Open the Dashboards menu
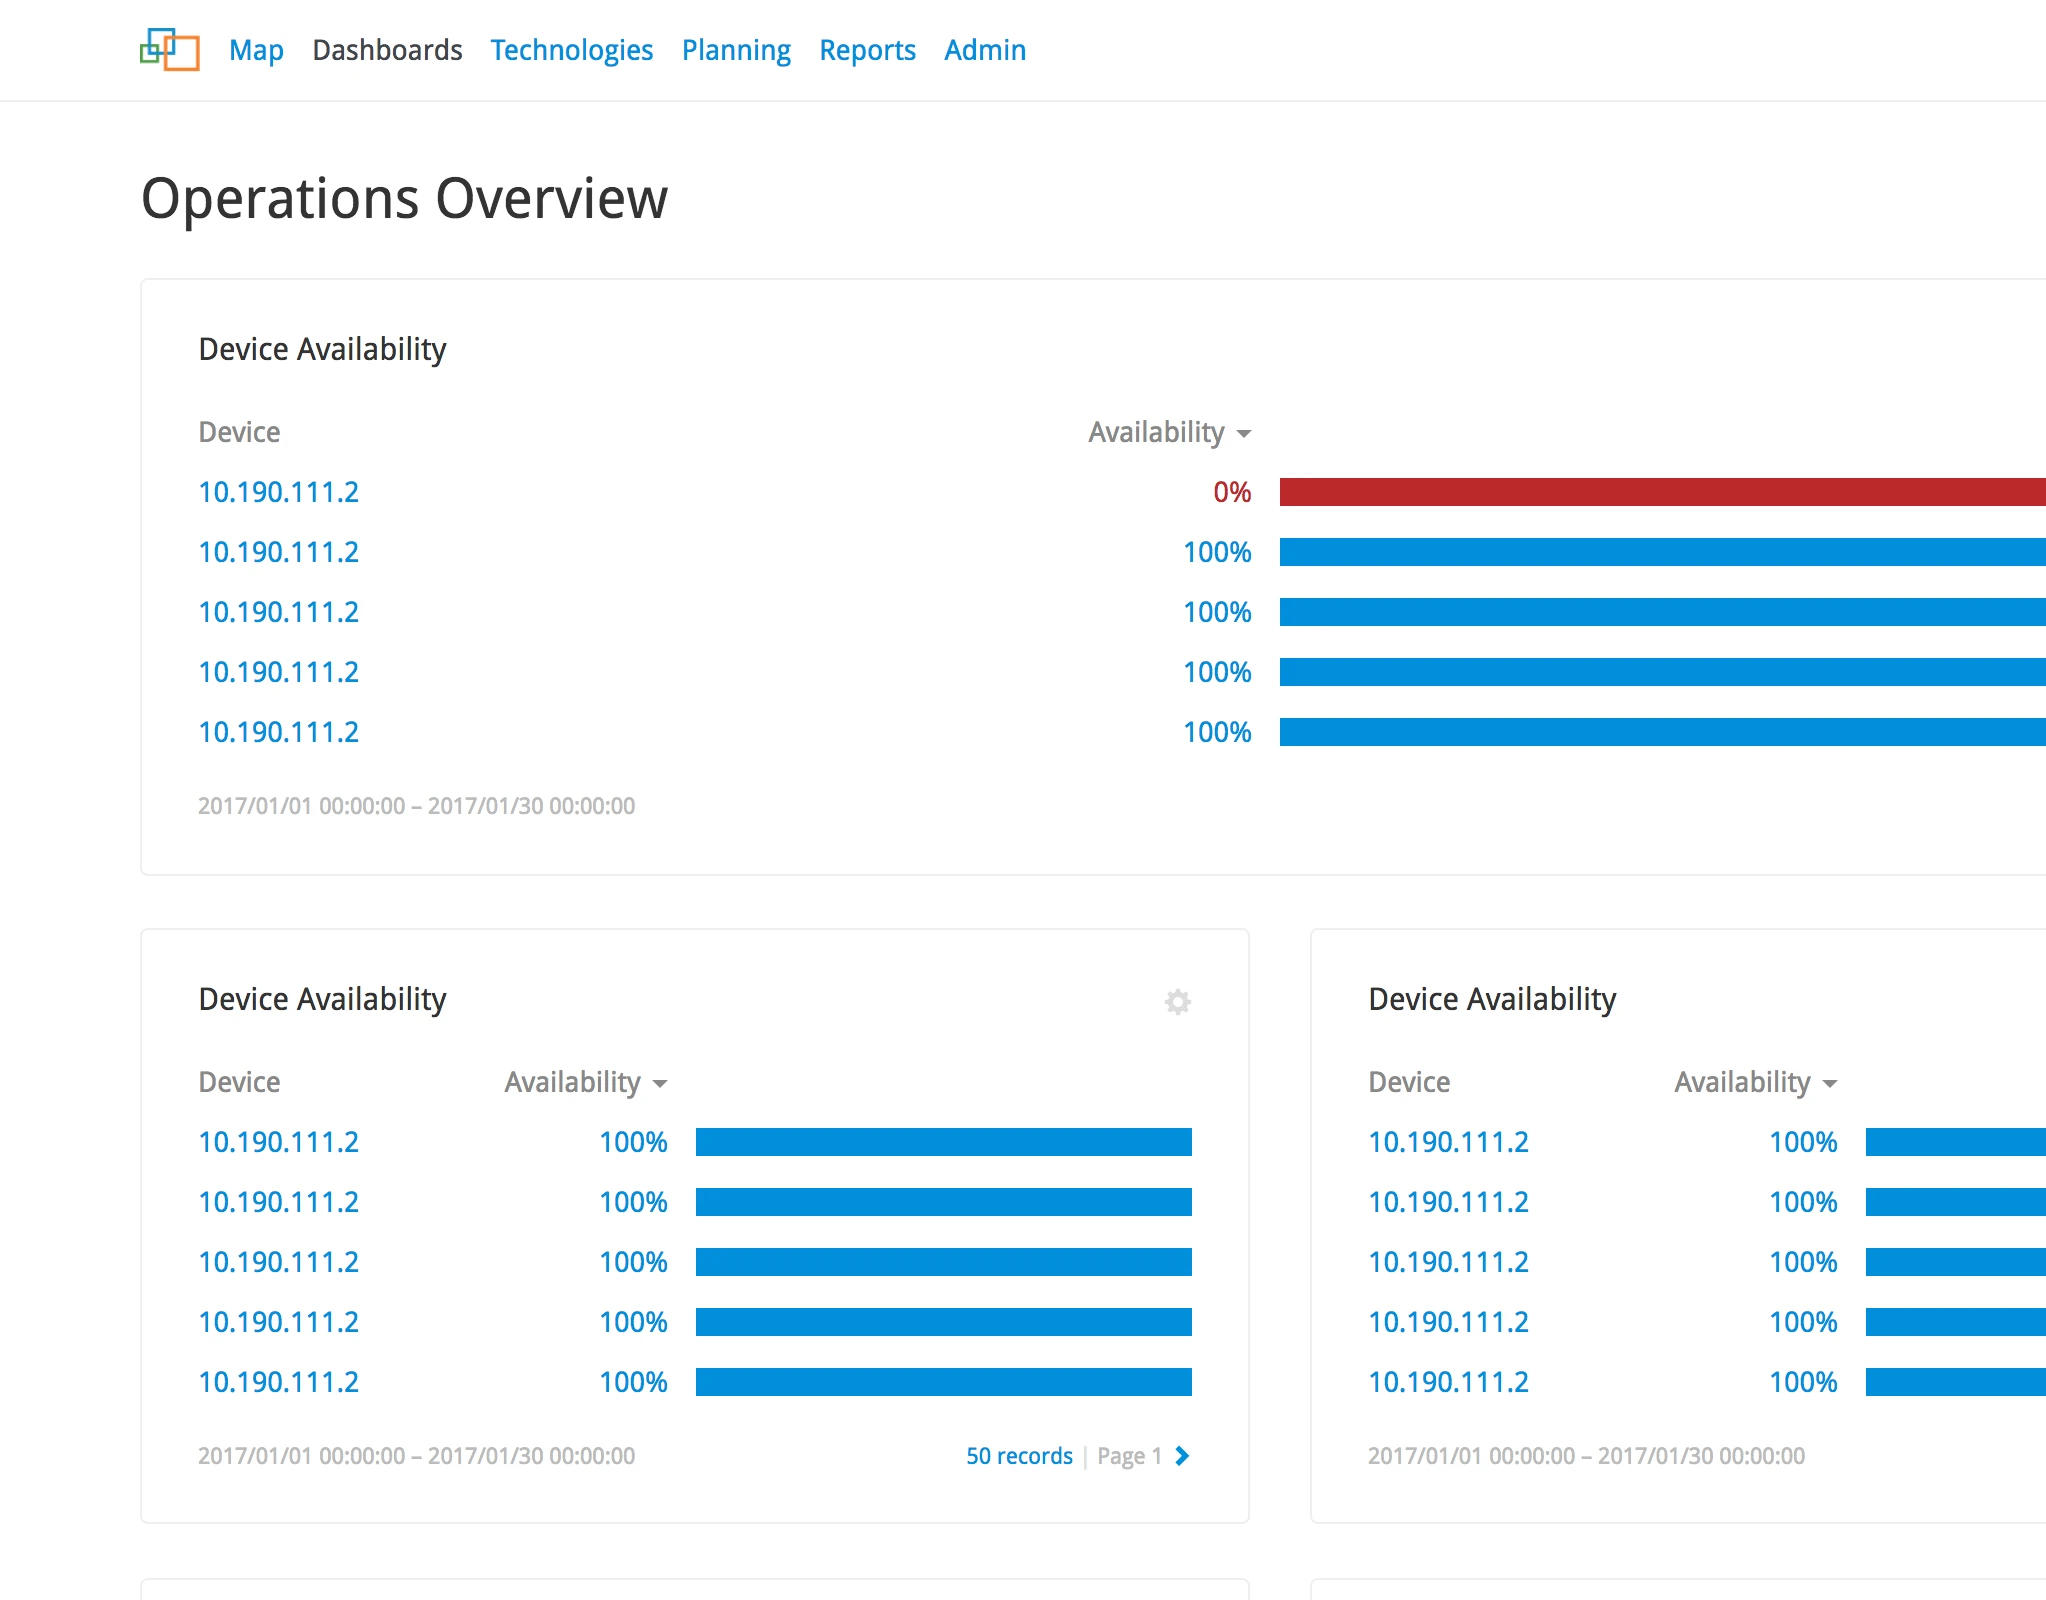2046x1600 pixels. tap(387, 50)
